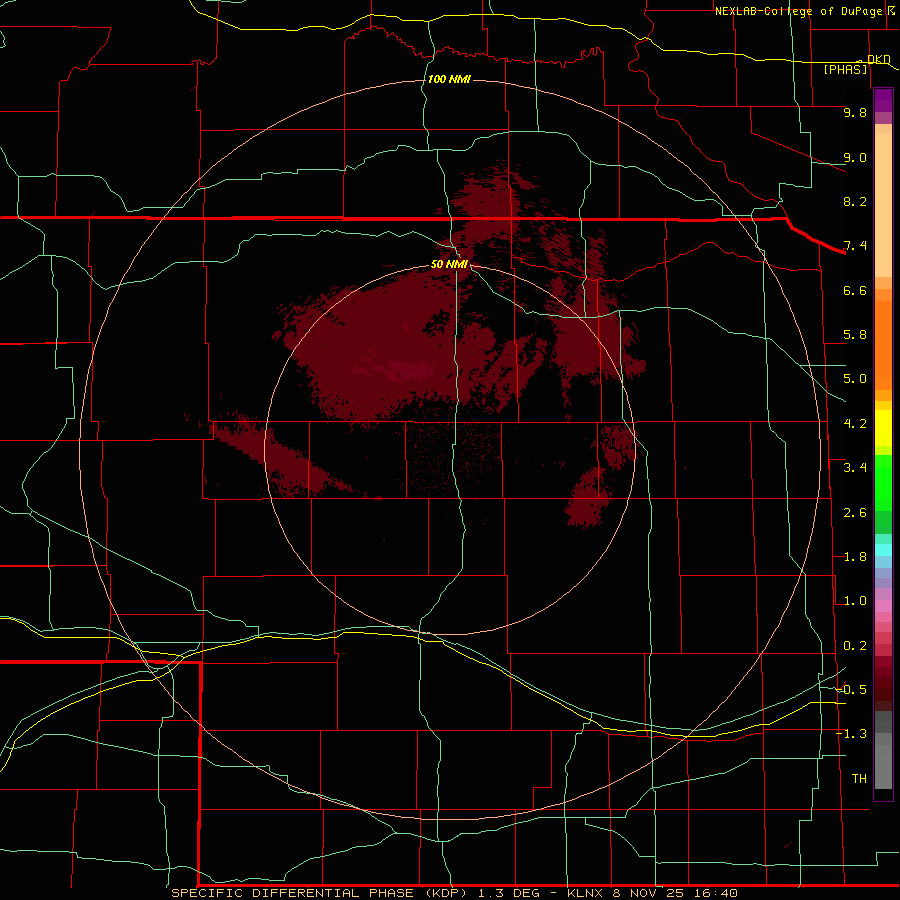
Task: Click the yellow segment of color bar
Action: coord(883,428)
